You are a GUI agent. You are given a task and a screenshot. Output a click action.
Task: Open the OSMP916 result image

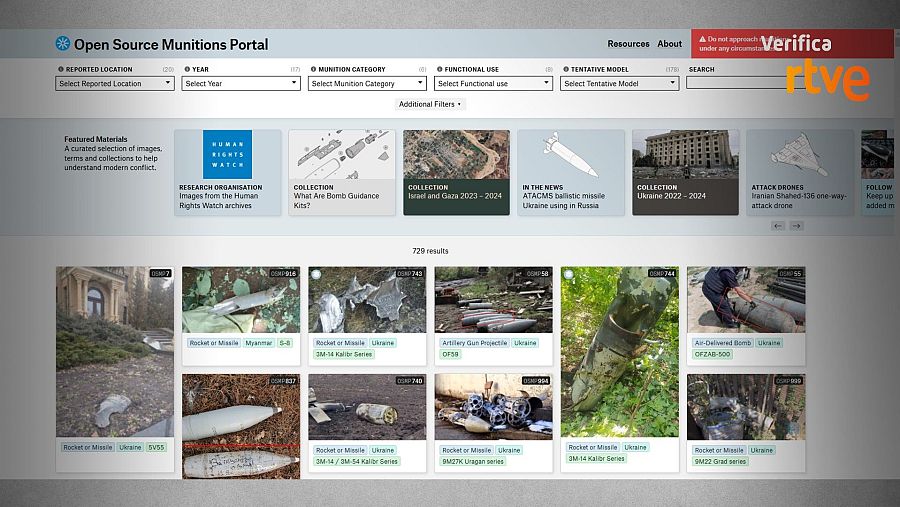(x=241, y=300)
